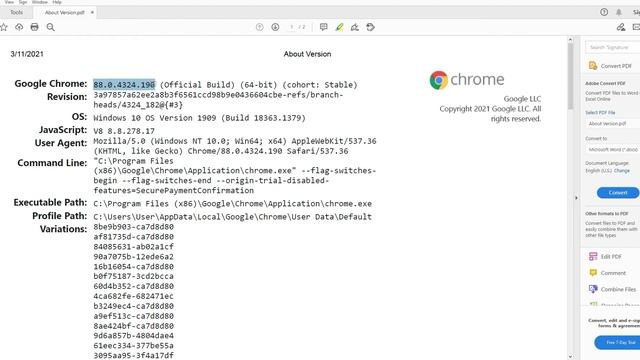Switch to the Tools tab

(x=16, y=12)
